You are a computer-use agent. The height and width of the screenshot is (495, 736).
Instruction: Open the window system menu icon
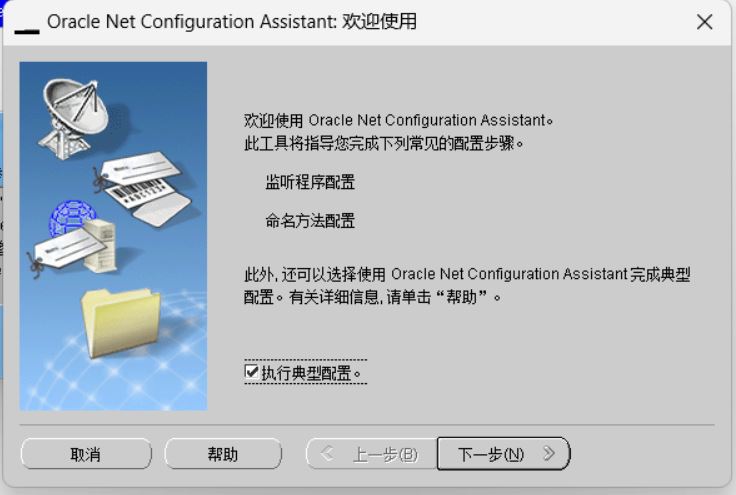[27, 23]
